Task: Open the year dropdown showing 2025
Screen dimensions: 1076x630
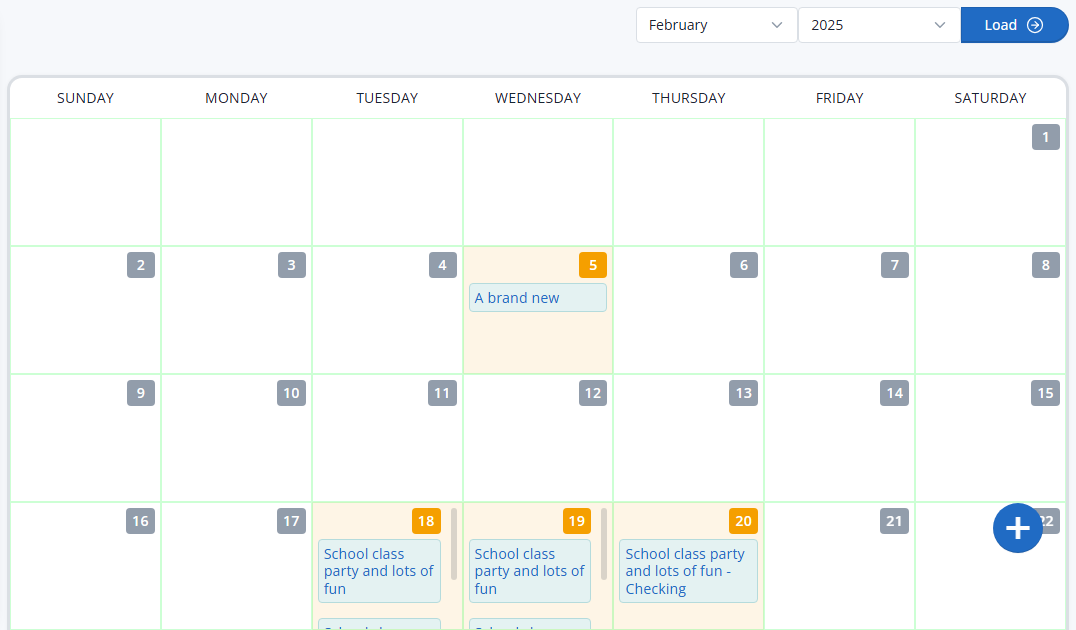Action: click(878, 24)
